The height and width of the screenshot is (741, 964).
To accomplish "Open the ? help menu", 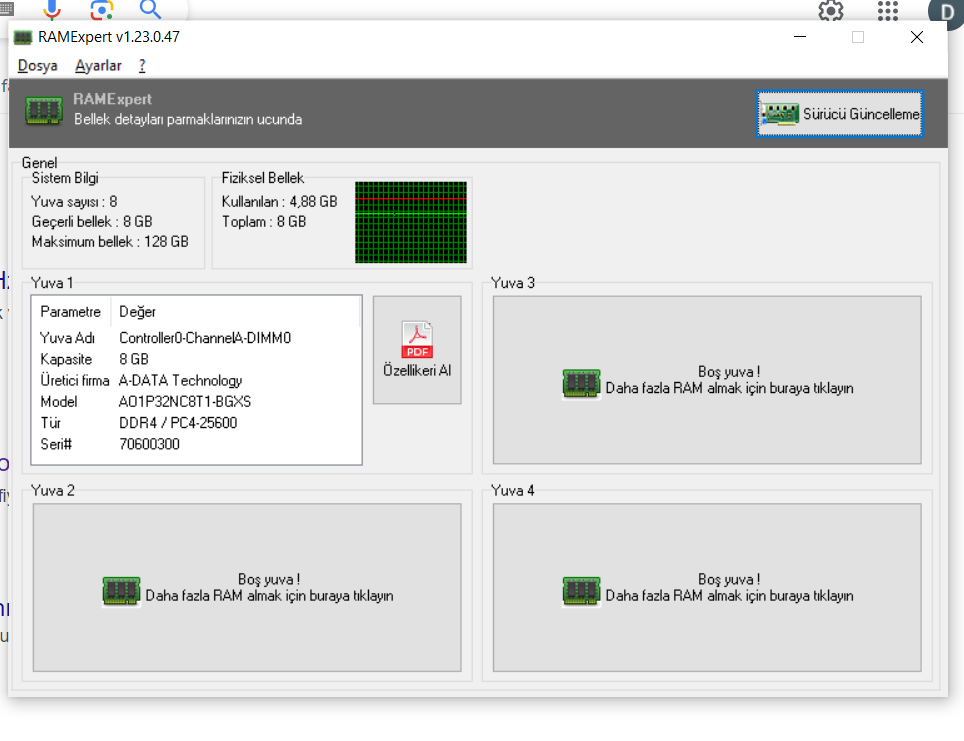I will 142,65.
